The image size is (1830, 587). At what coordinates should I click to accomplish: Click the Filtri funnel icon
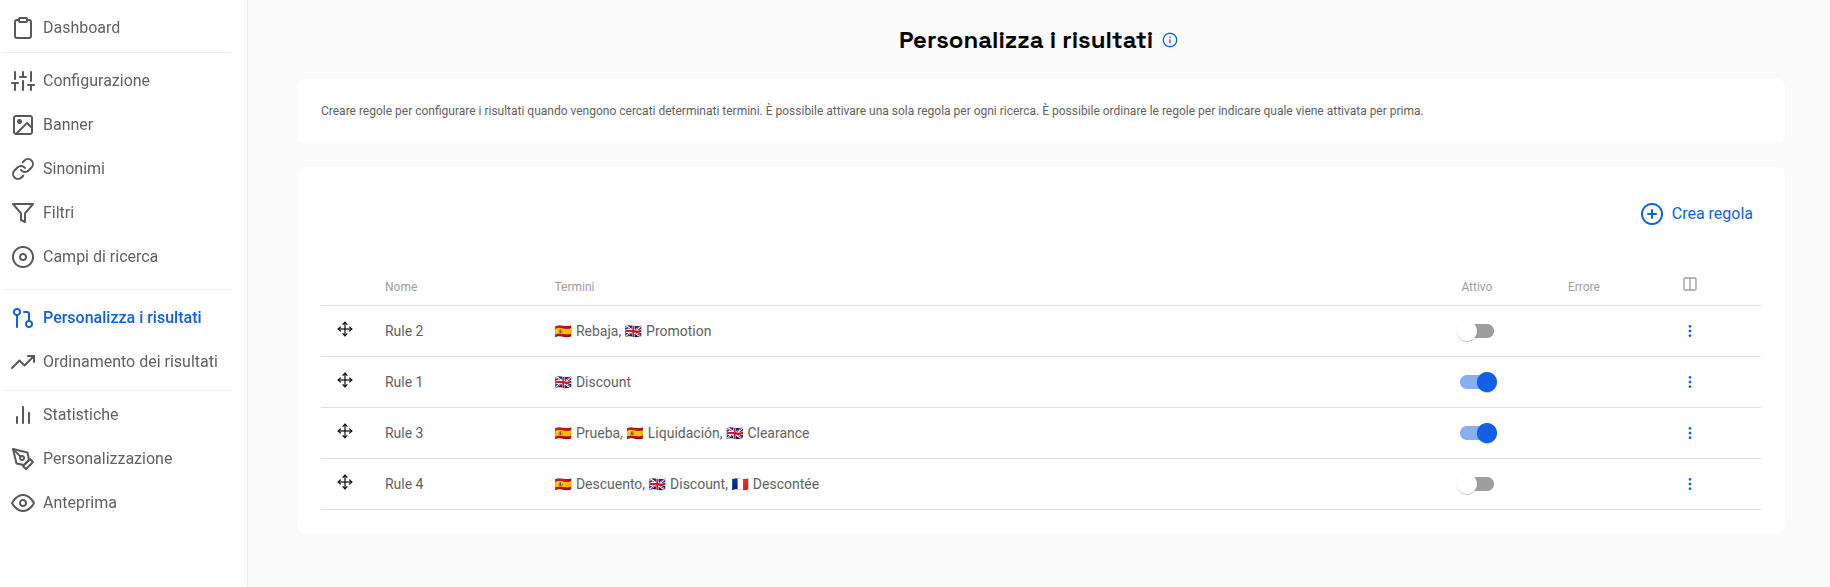[x=23, y=213]
